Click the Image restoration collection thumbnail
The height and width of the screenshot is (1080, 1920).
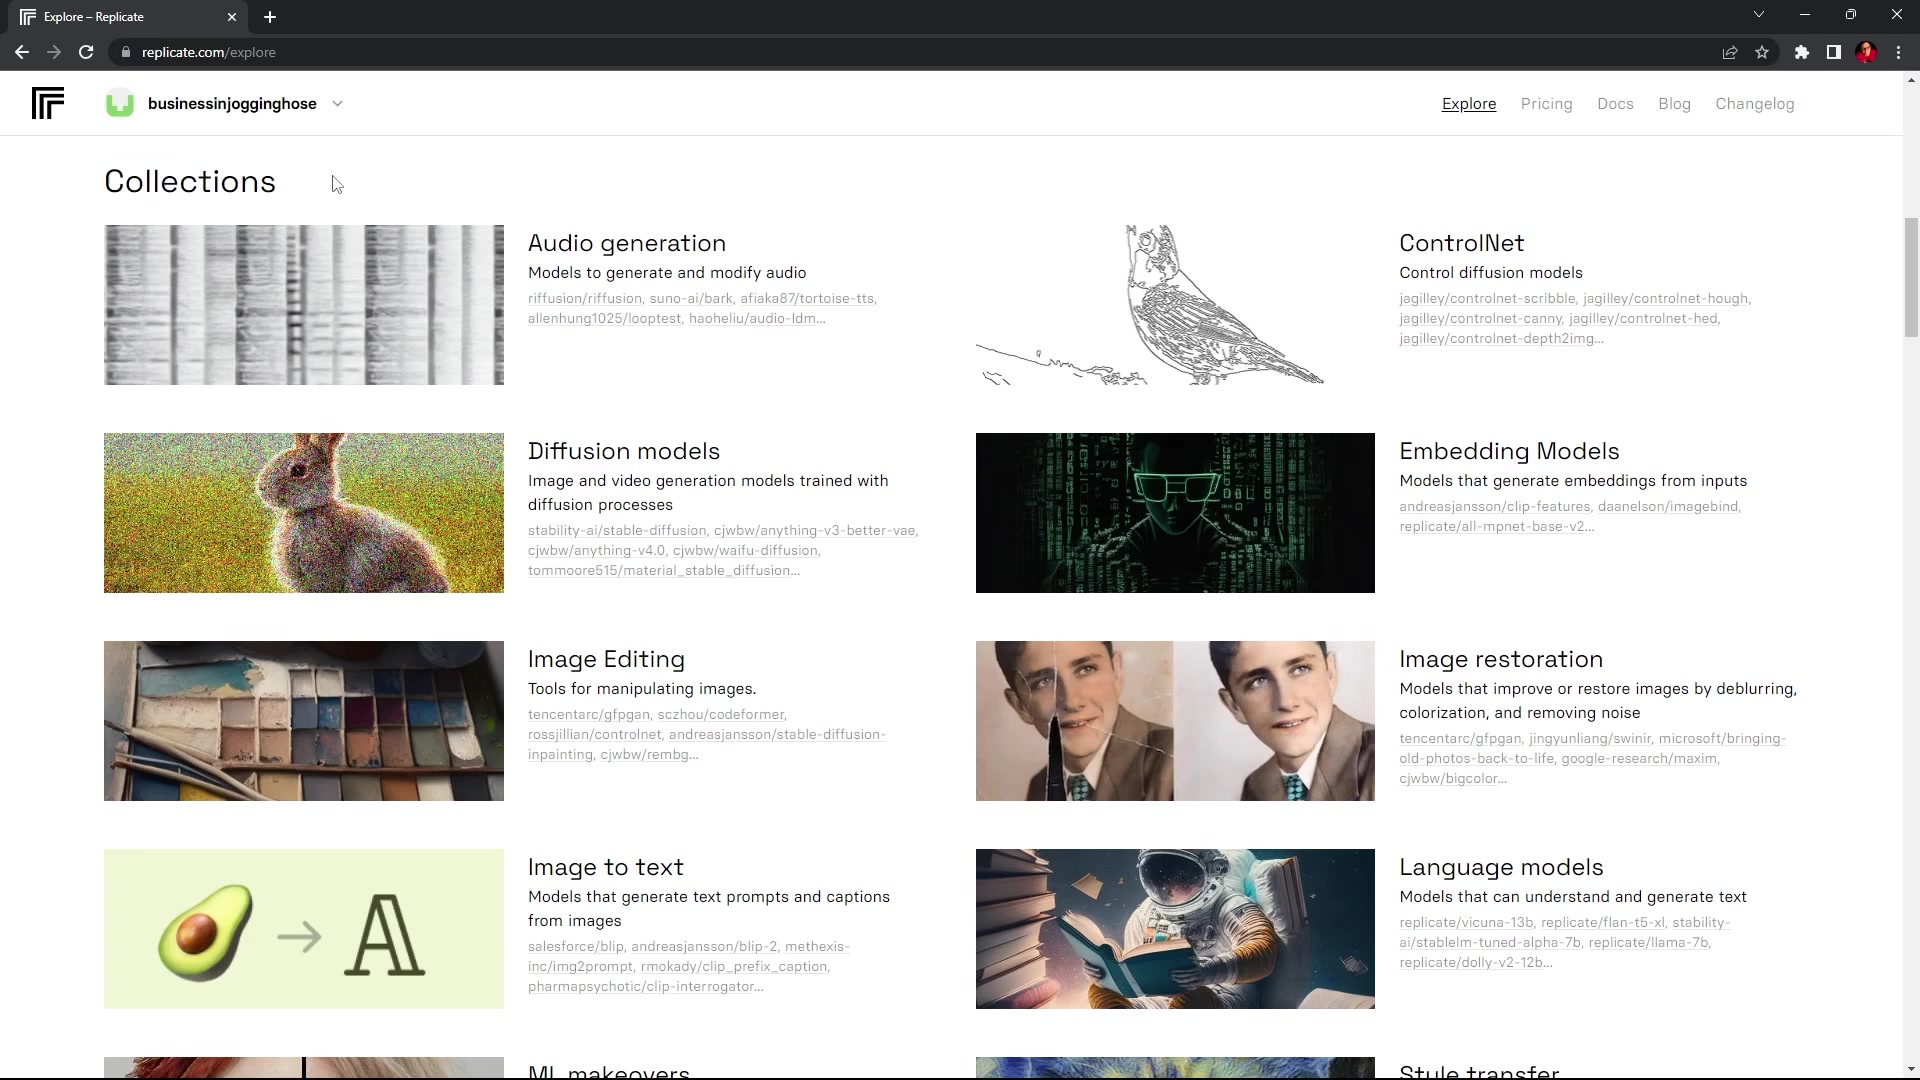coord(1174,721)
